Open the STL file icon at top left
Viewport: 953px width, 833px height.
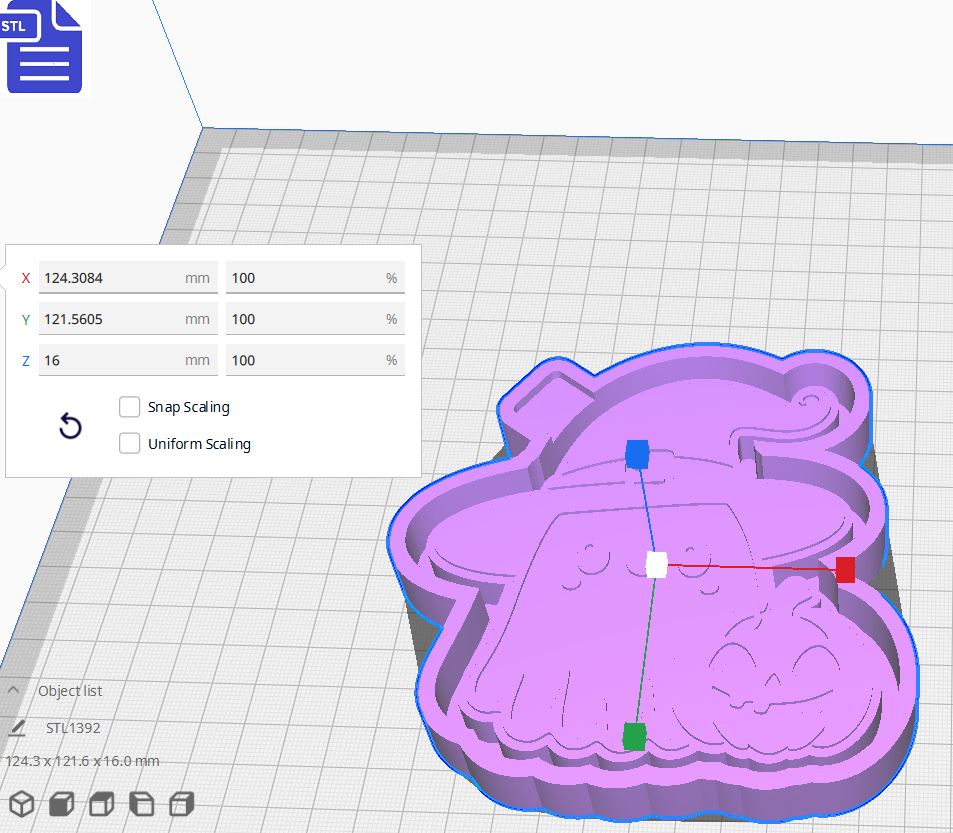(45, 47)
